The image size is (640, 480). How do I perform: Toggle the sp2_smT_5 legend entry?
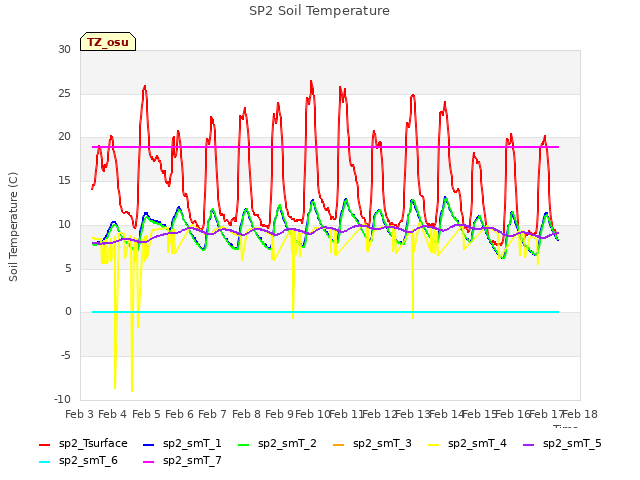coord(562,444)
